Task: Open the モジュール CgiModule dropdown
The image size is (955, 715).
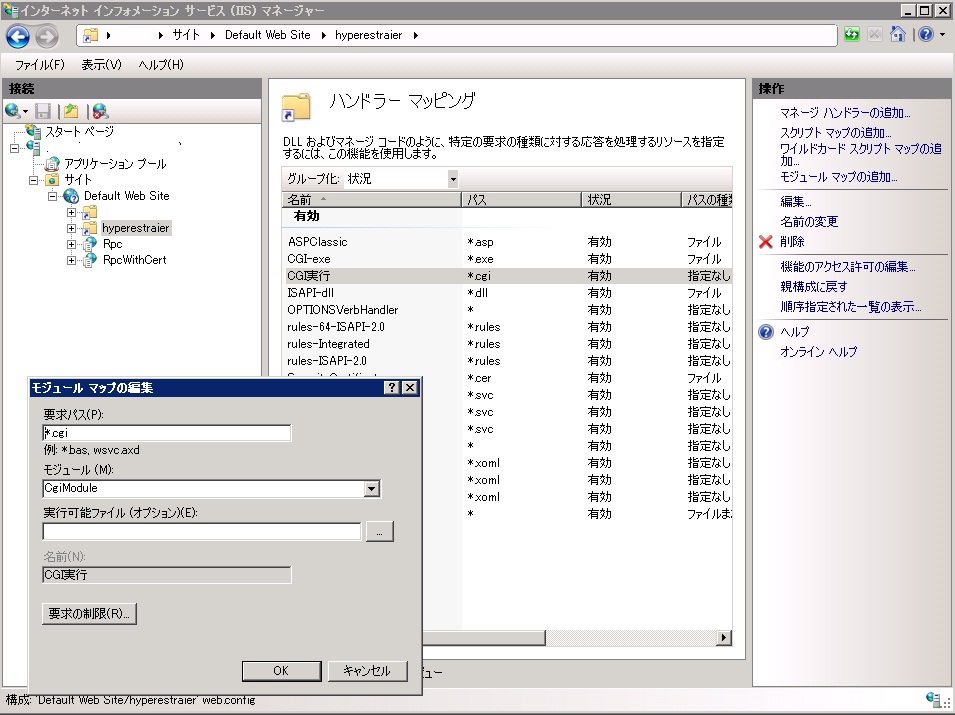Action: pos(372,488)
